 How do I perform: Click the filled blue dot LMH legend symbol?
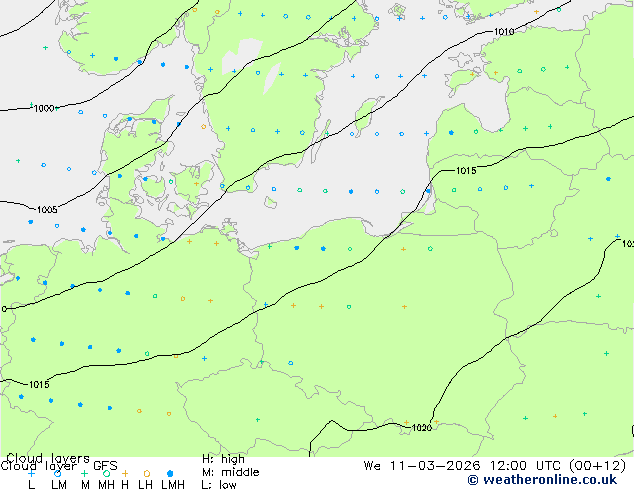tap(170, 473)
